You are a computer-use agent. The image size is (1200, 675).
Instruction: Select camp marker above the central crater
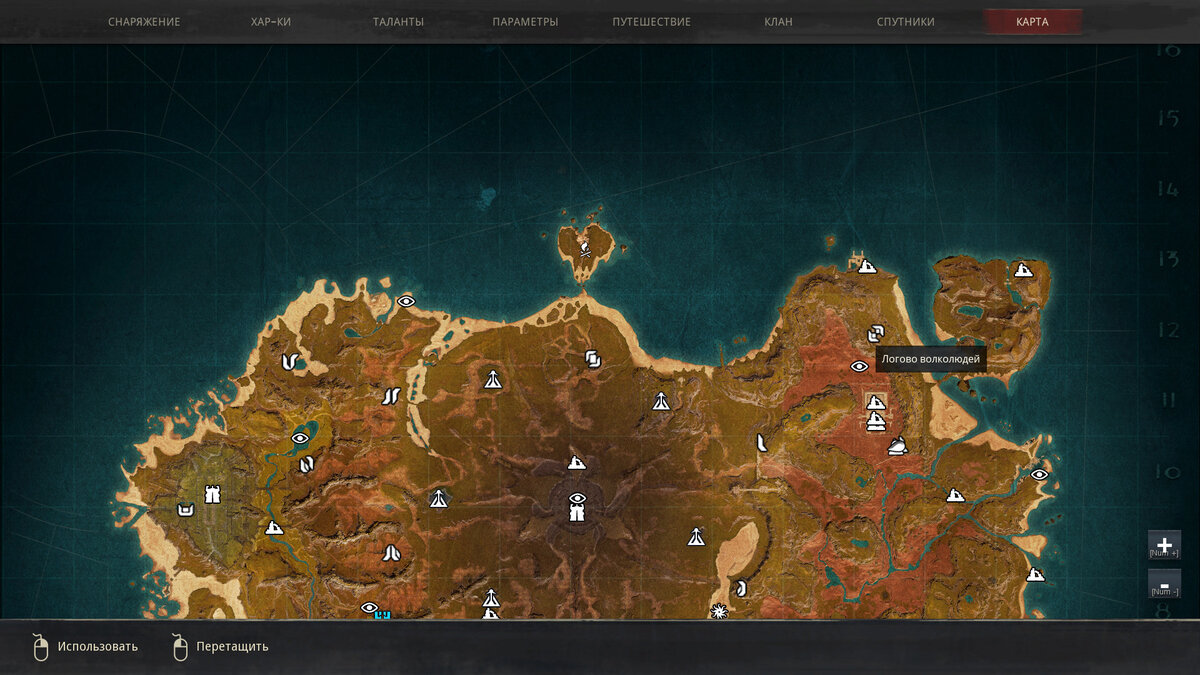click(x=576, y=462)
